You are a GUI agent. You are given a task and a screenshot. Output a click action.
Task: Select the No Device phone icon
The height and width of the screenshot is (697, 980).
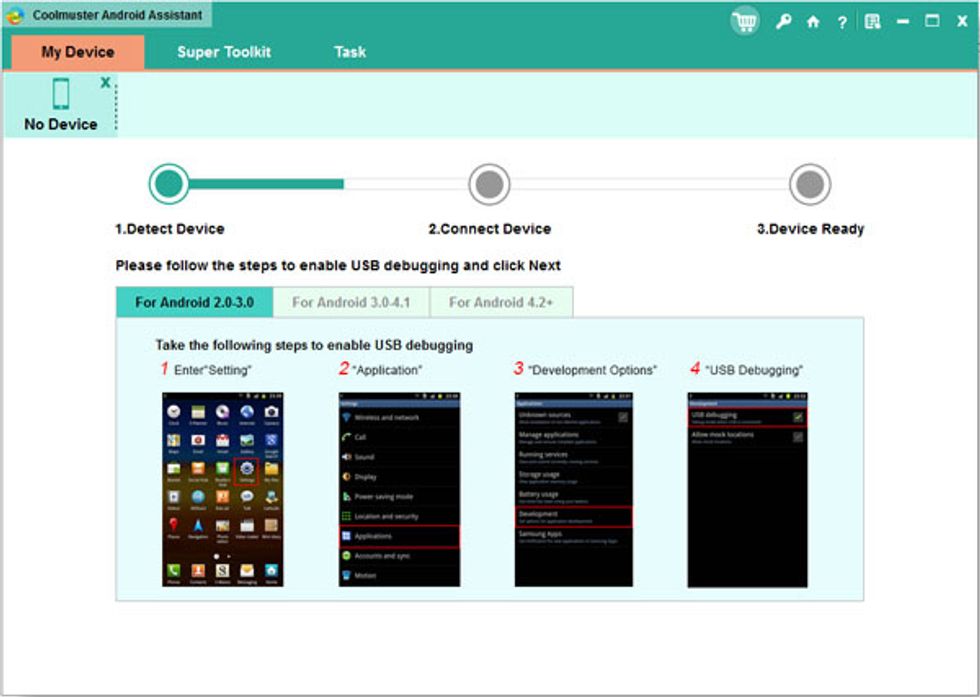[62, 95]
